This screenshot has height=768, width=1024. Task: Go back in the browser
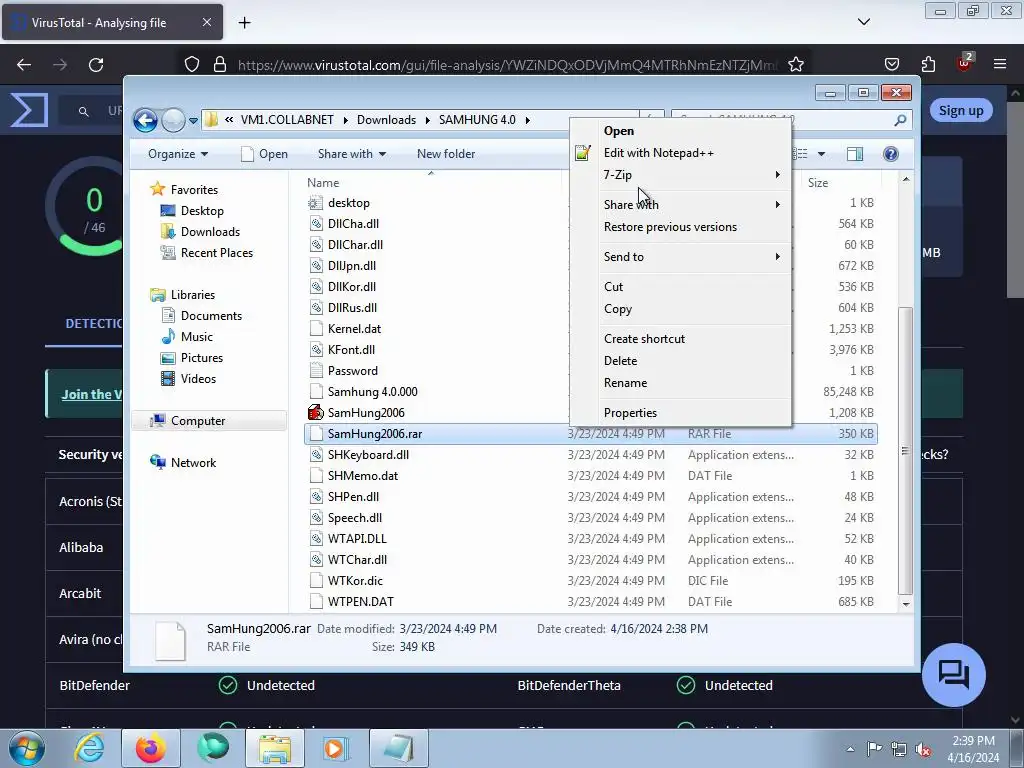24,65
